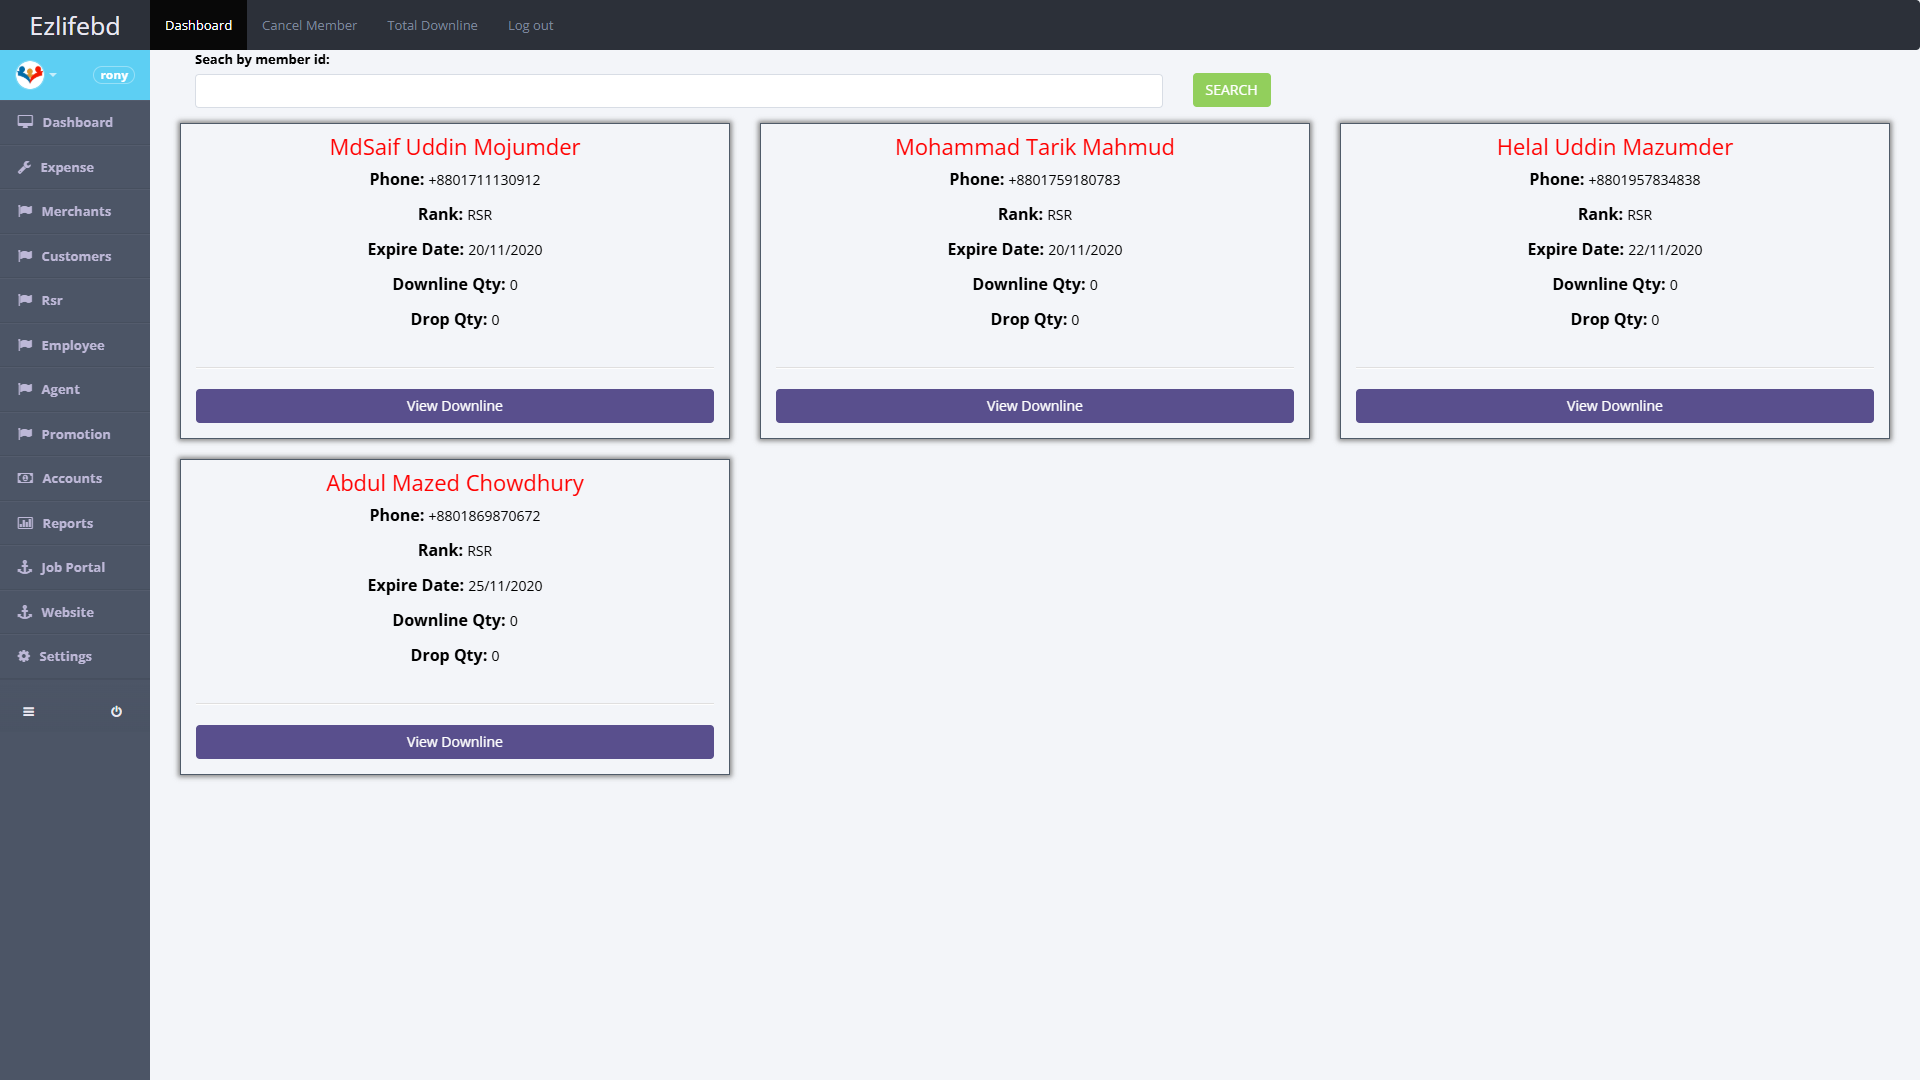
Task: Click the member id search field
Action: click(678, 91)
